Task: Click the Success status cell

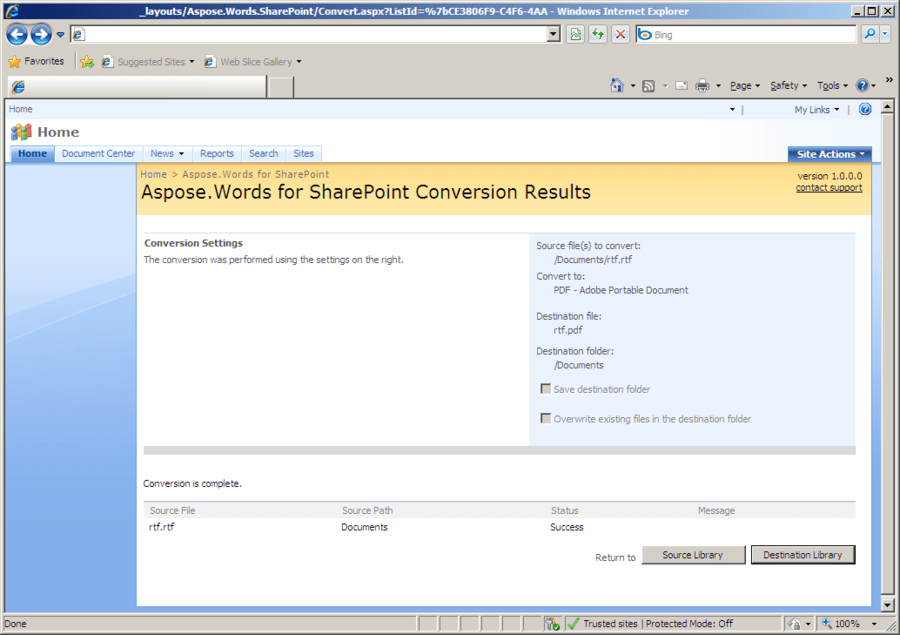Action: click(x=567, y=527)
